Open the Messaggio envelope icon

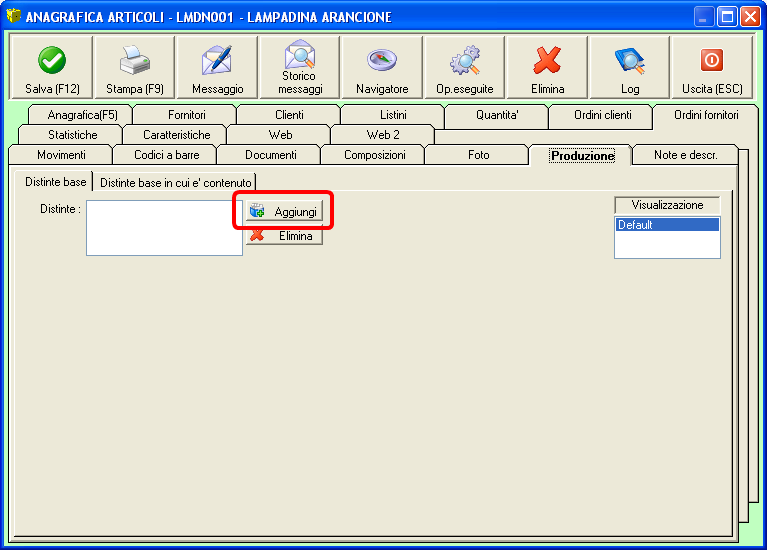[217, 61]
